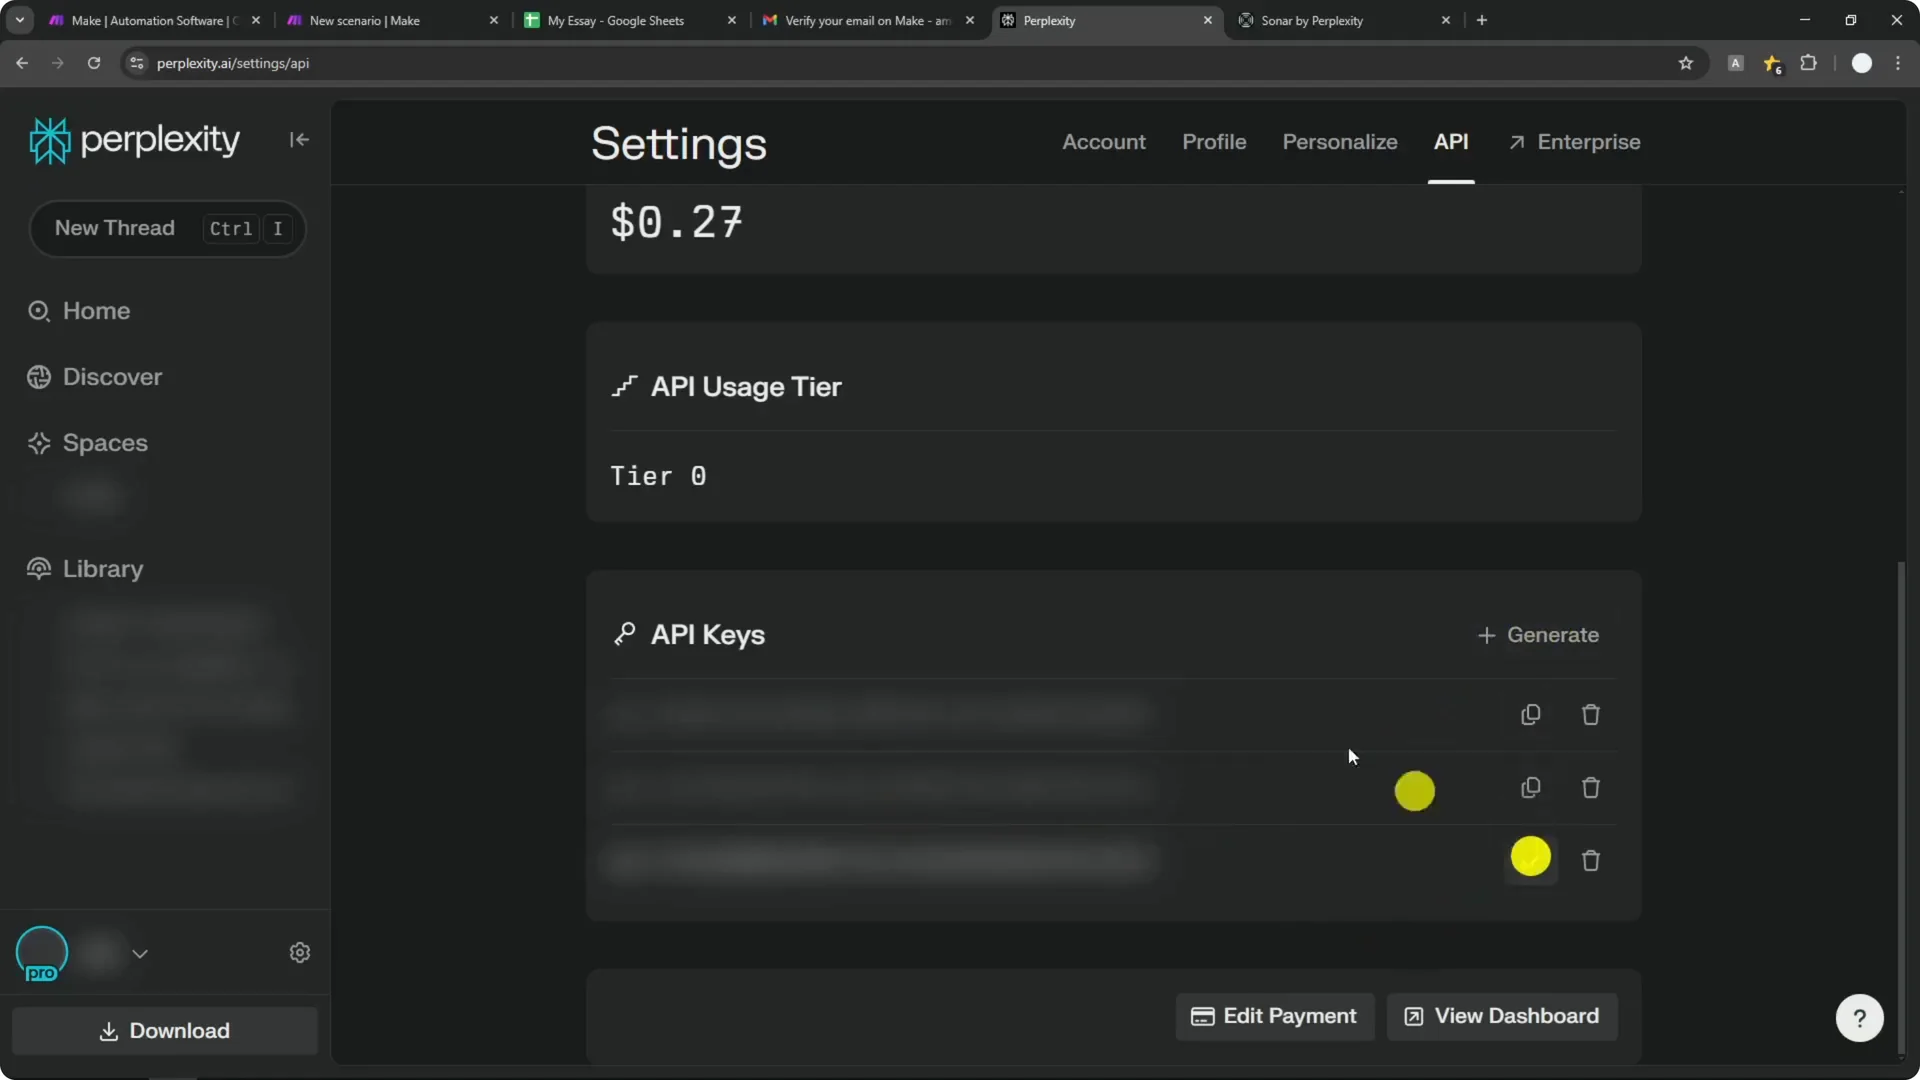Open View Dashboard for billing
The height and width of the screenshot is (1080, 1920).
[1502, 1016]
